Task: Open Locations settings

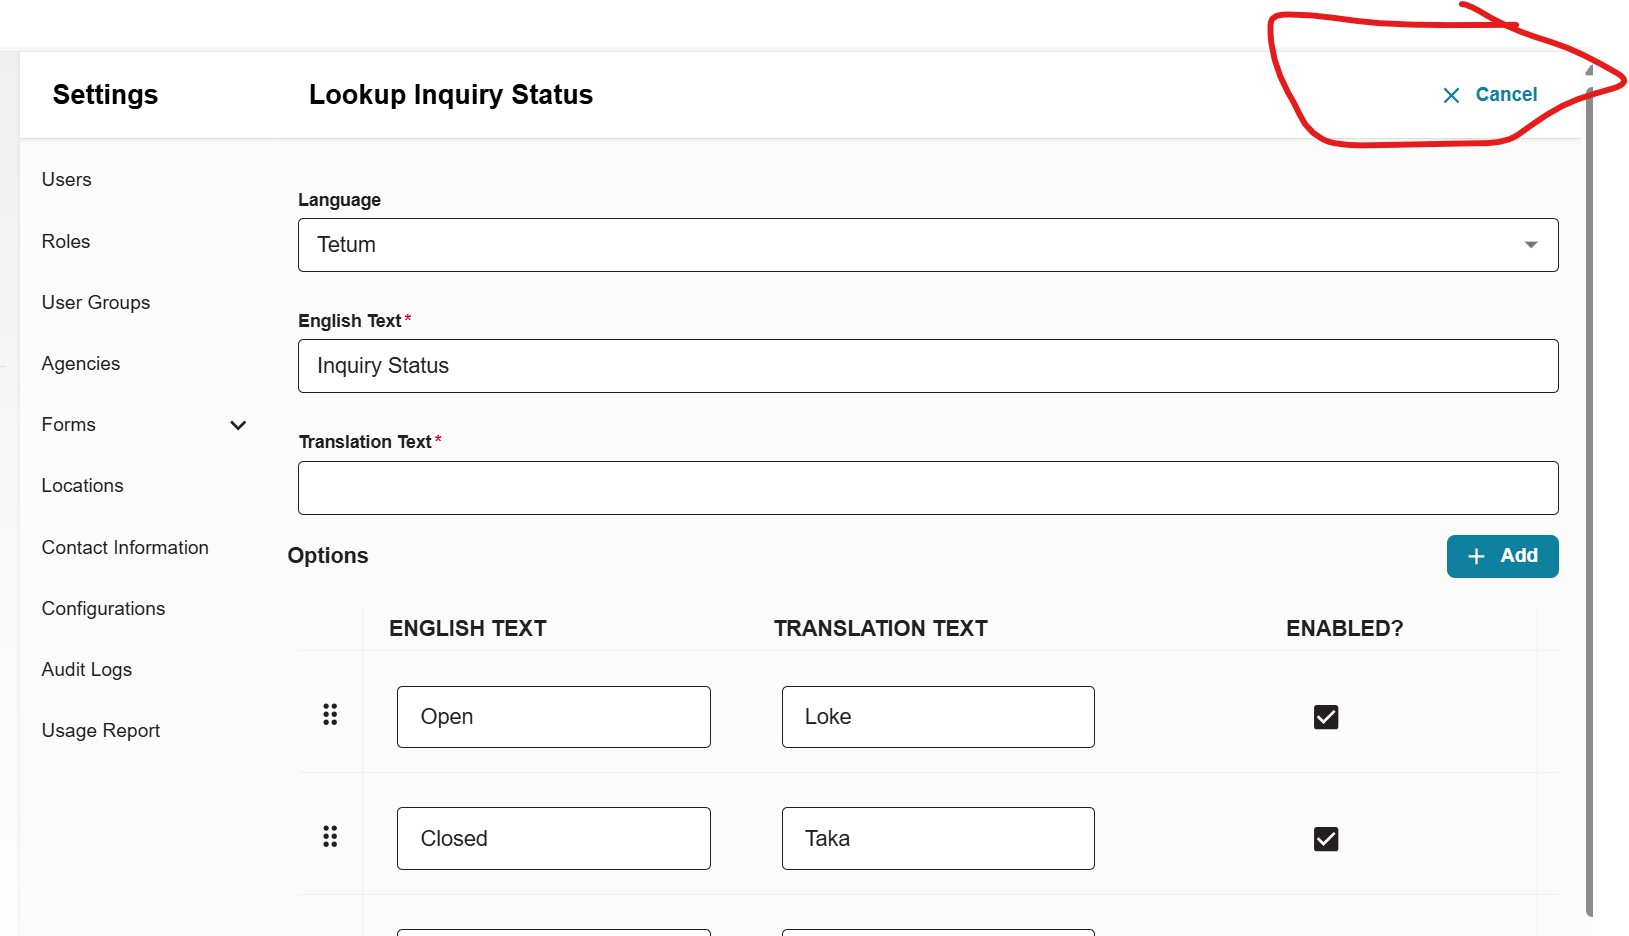Action: 83,486
